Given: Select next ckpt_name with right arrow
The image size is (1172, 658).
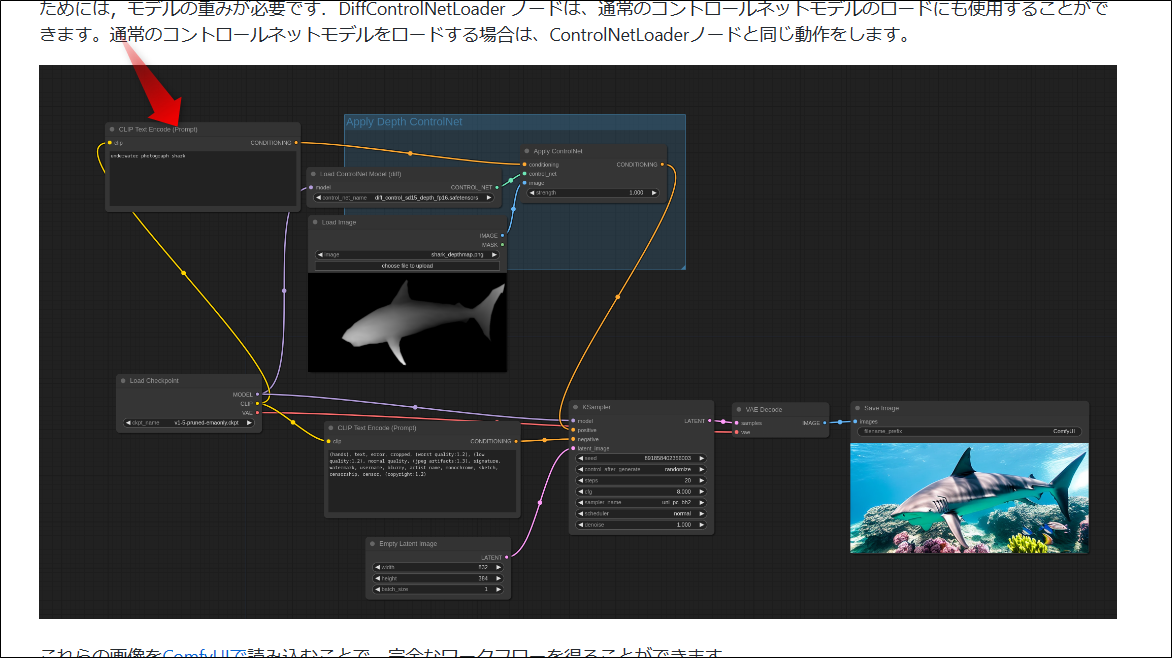Looking at the screenshot, I should [x=250, y=423].
